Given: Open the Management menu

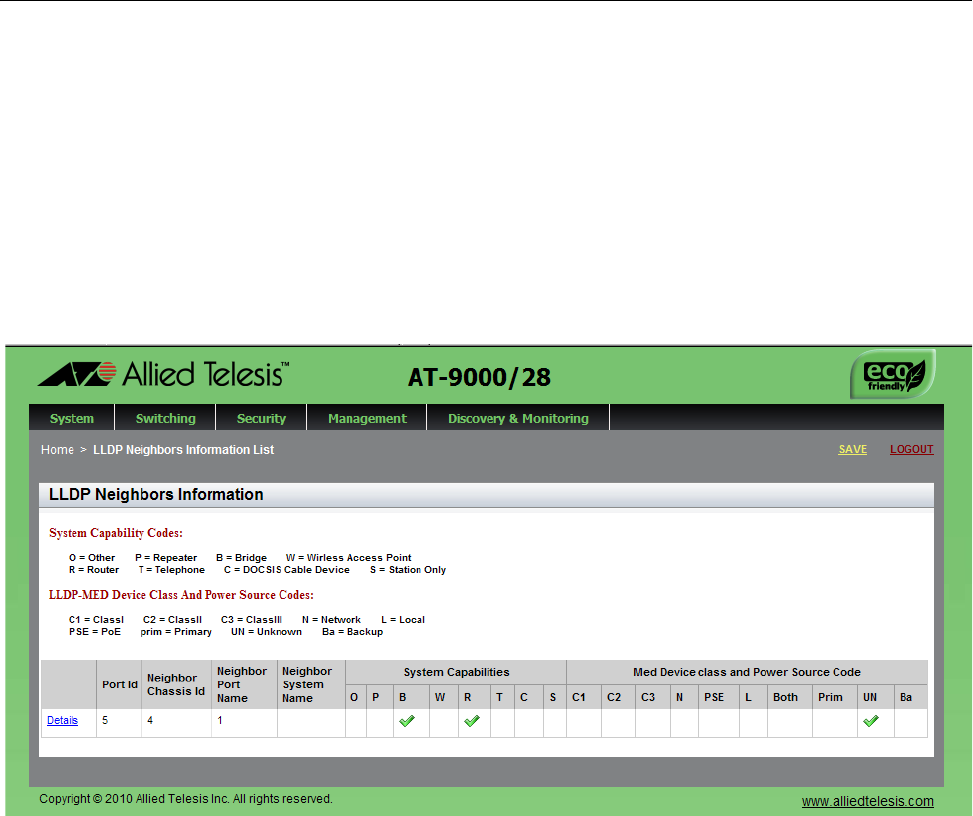Looking at the screenshot, I should pos(367,418).
